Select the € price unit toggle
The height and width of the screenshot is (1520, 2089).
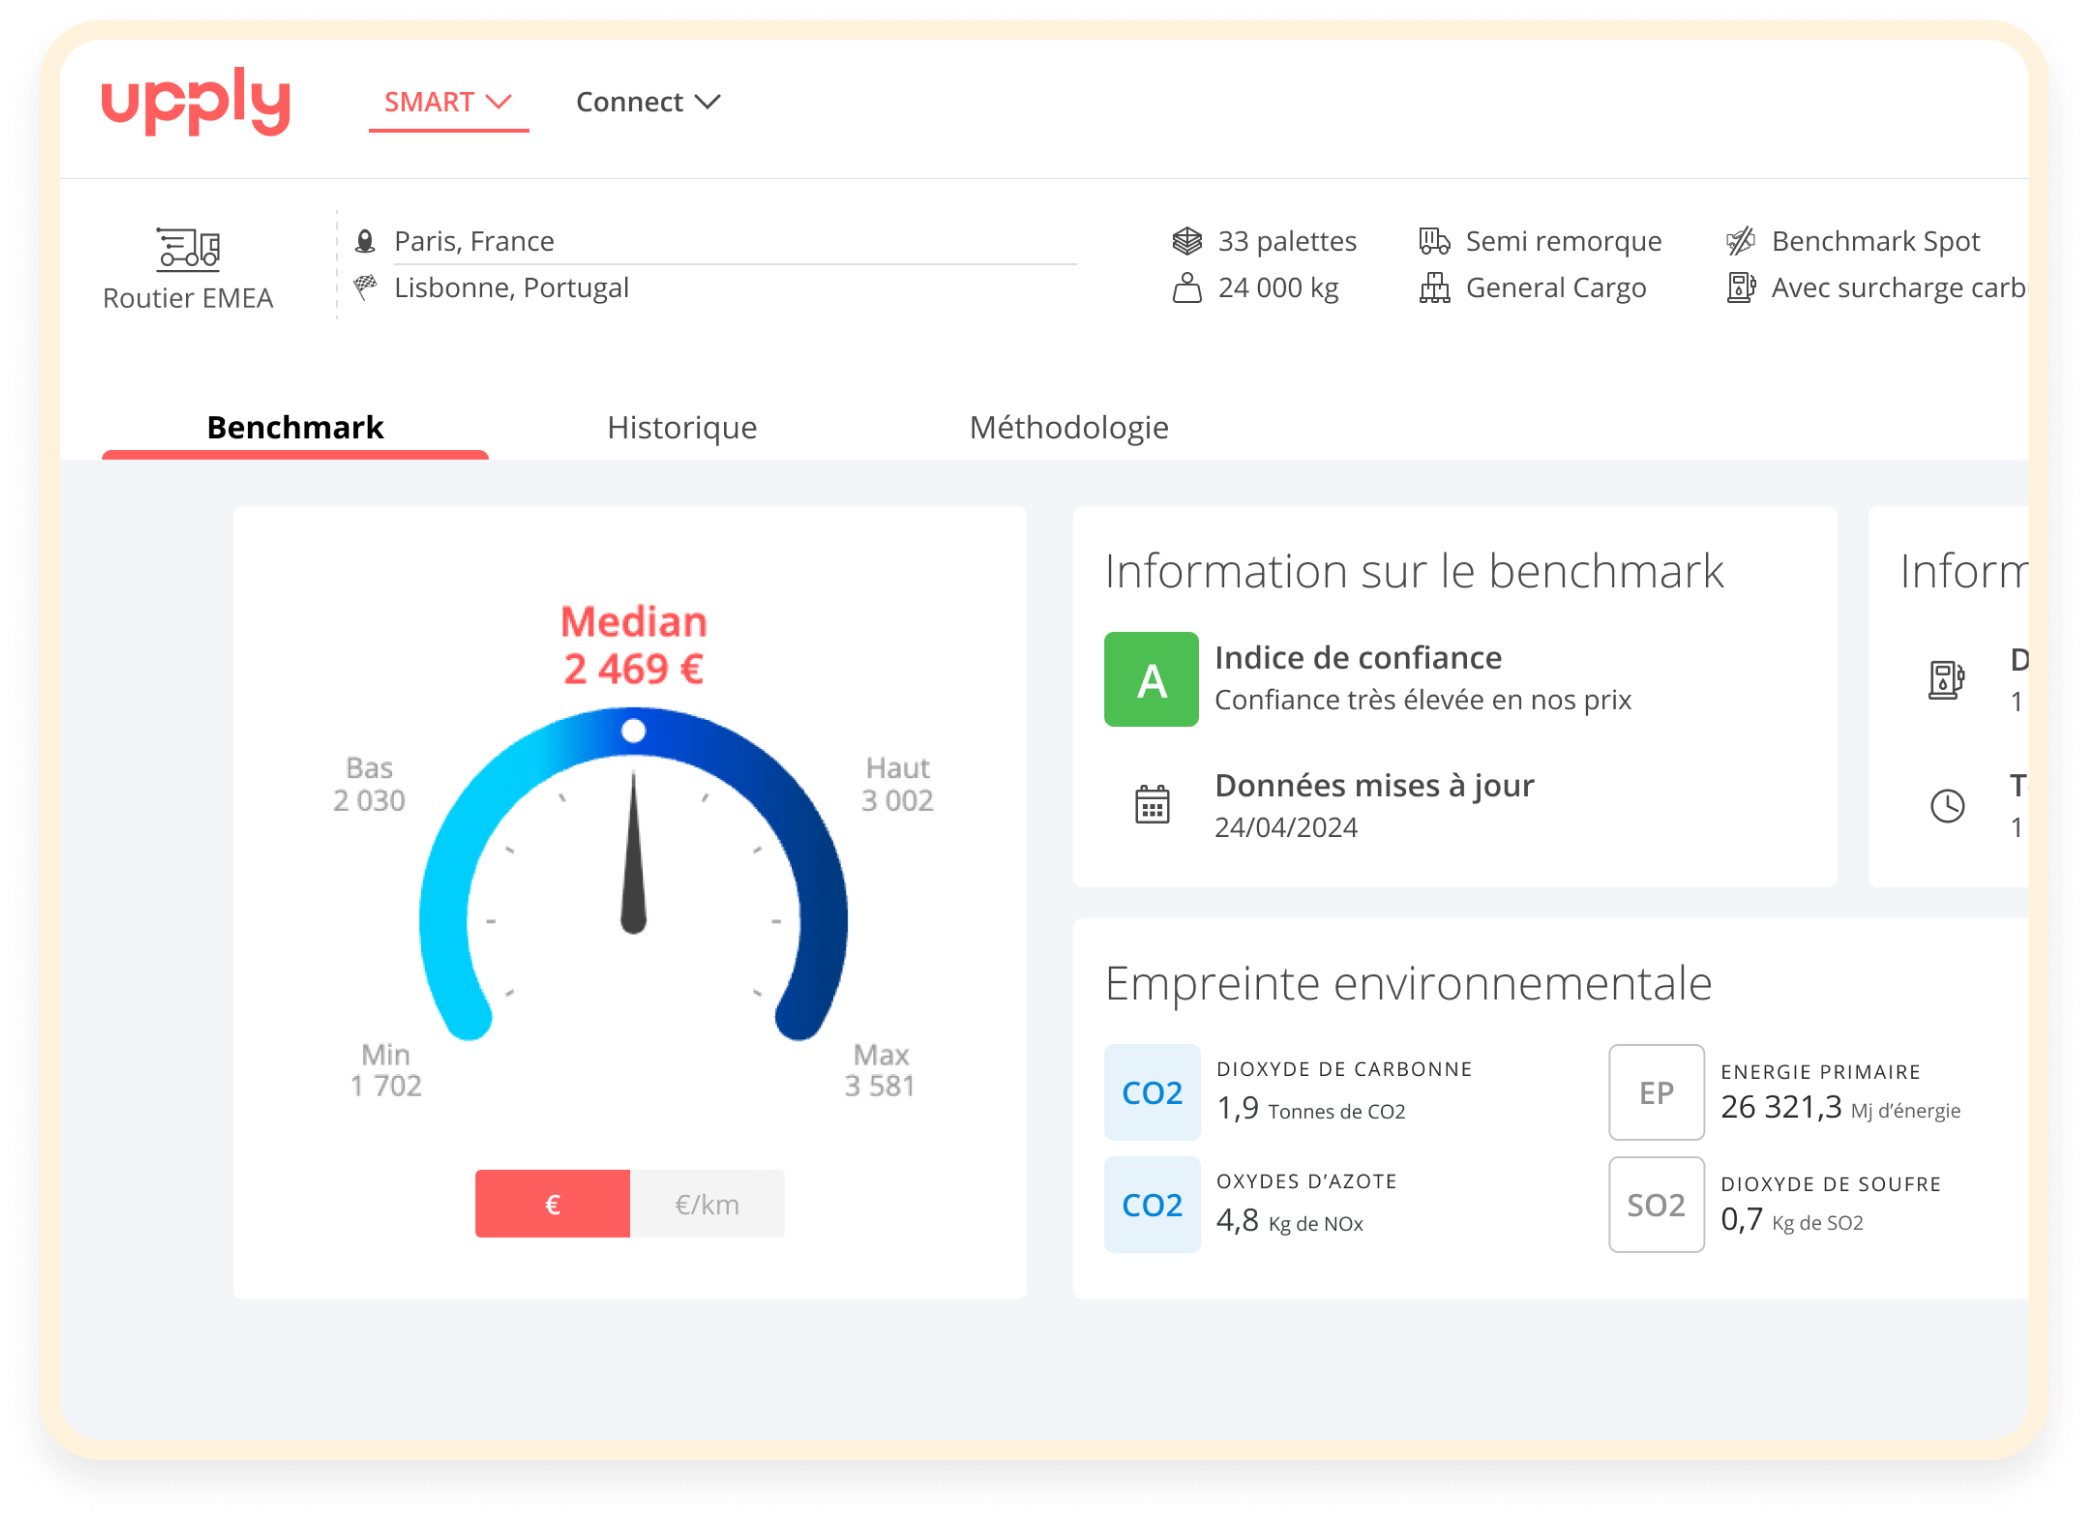[552, 1204]
